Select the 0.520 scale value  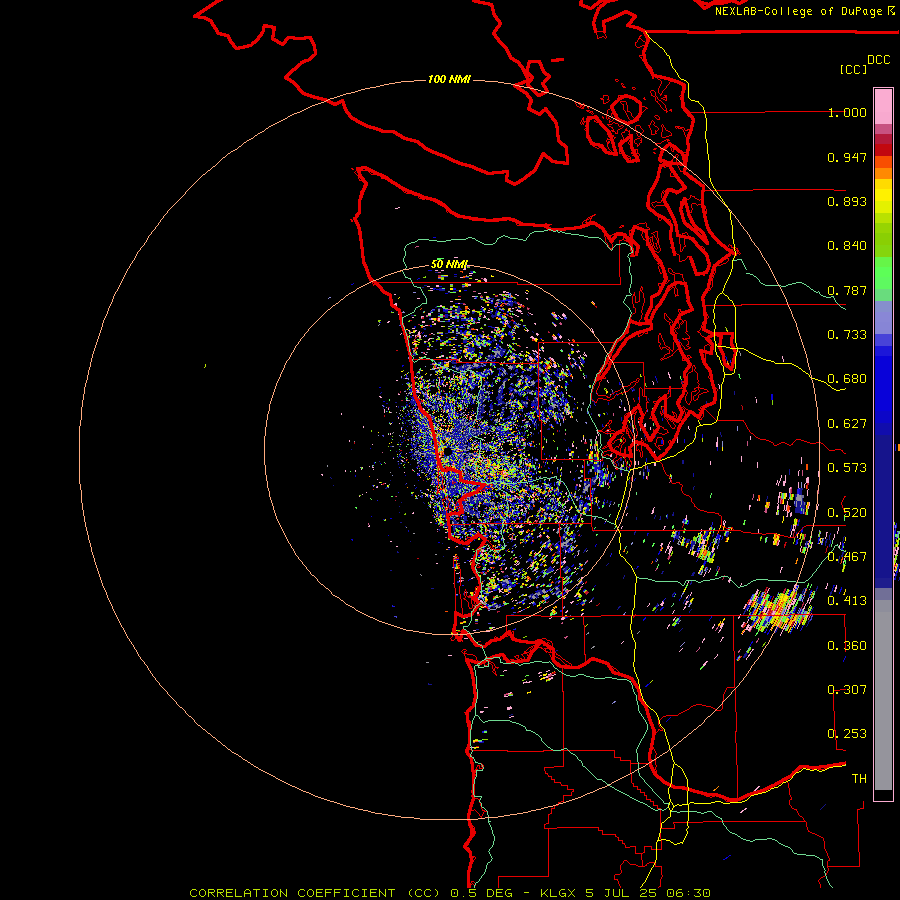(x=847, y=513)
